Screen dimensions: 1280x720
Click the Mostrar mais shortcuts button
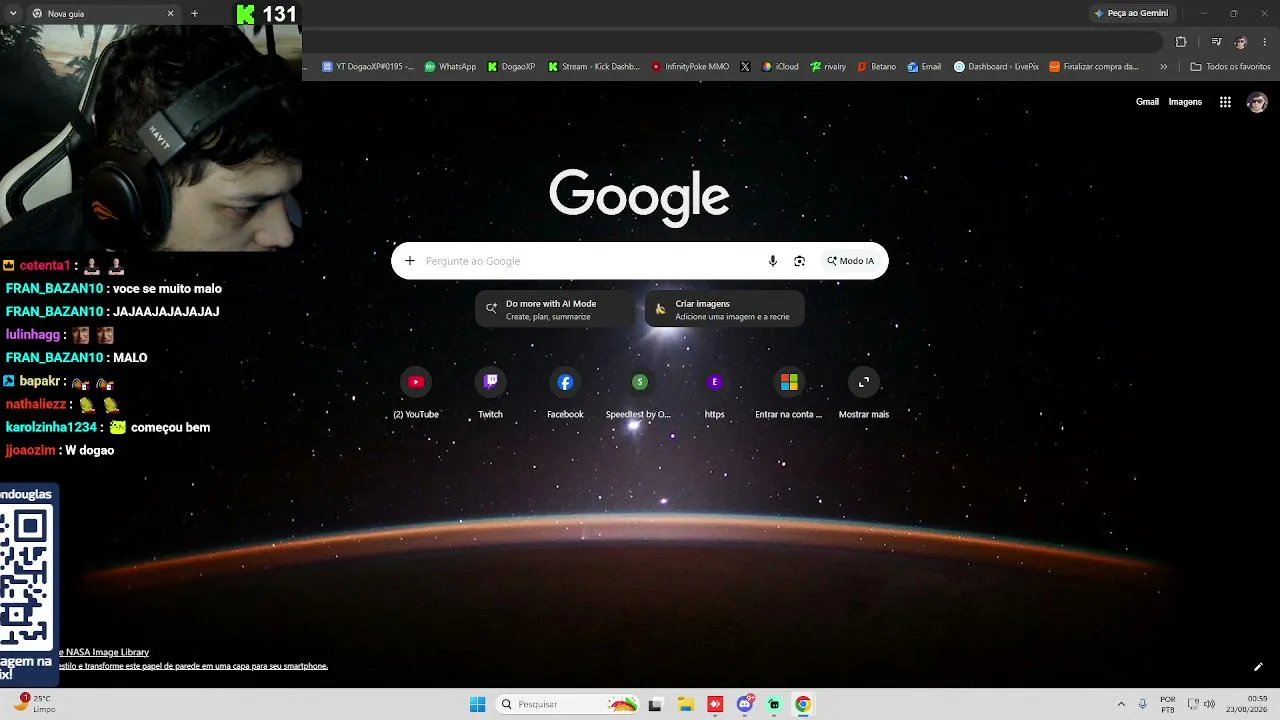pos(864,393)
